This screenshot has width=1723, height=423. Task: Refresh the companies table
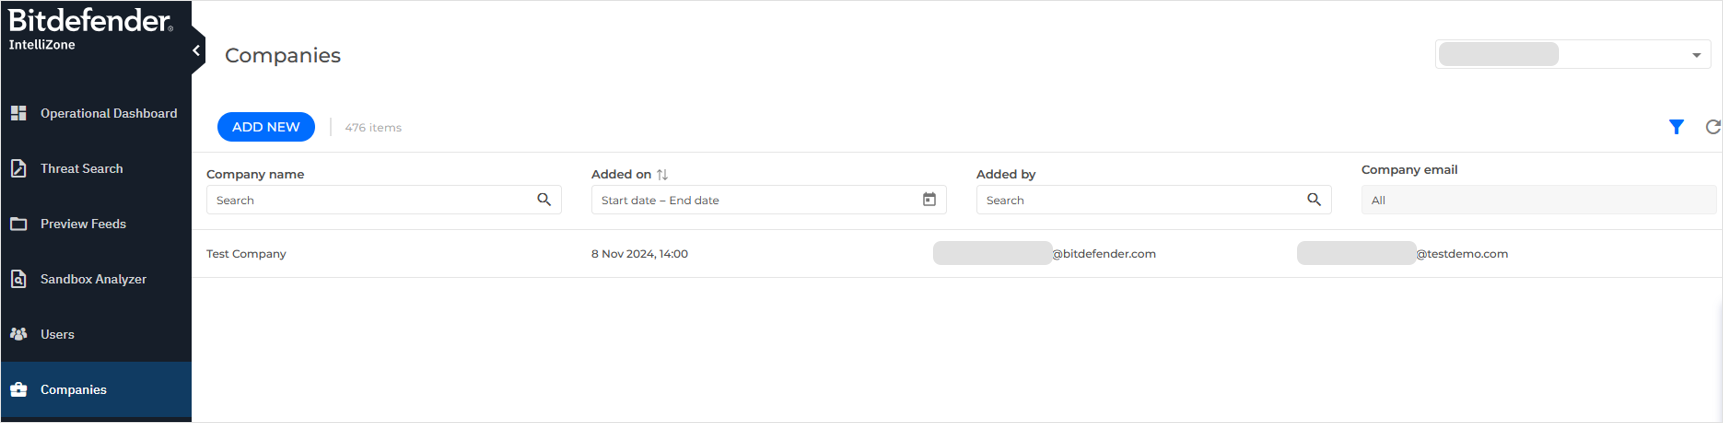tap(1712, 127)
